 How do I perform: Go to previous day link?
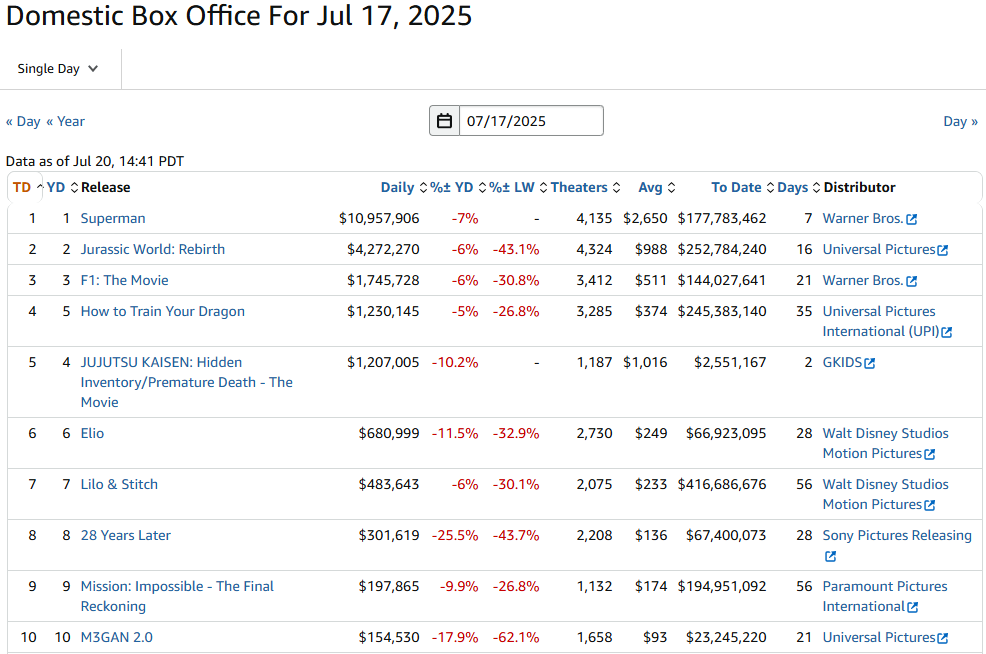pos(23,121)
